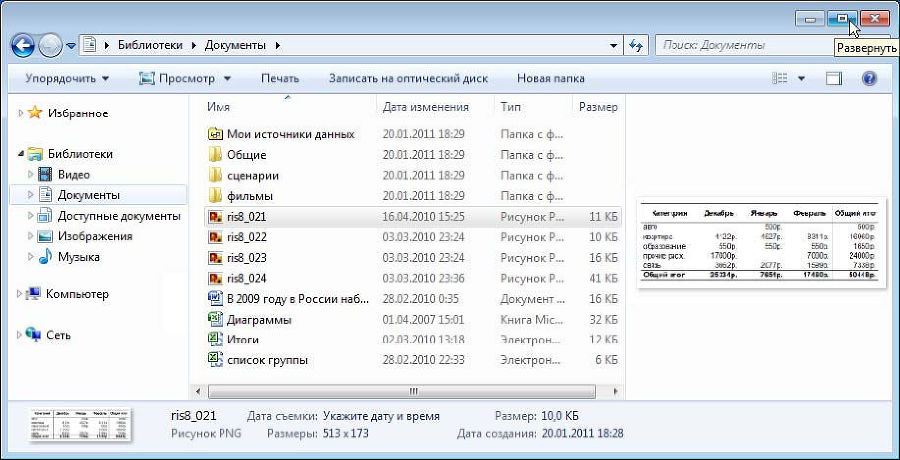Select the Мои источники данных folder icon
Image resolution: width=900 pixels, height=460 pixels.
click(x=215, y=134)
